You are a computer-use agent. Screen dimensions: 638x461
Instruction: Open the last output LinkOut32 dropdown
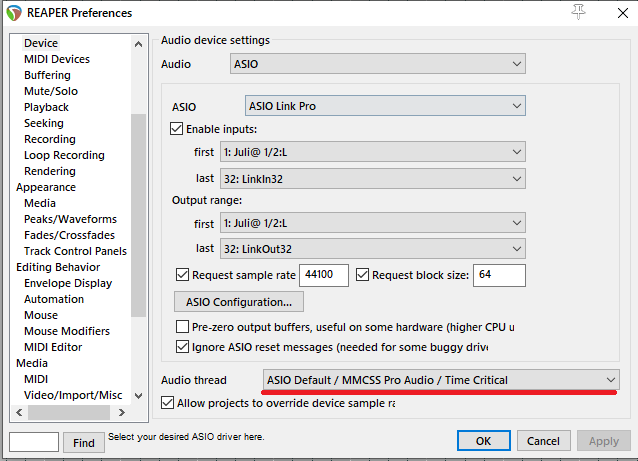[x=373, y=249]
